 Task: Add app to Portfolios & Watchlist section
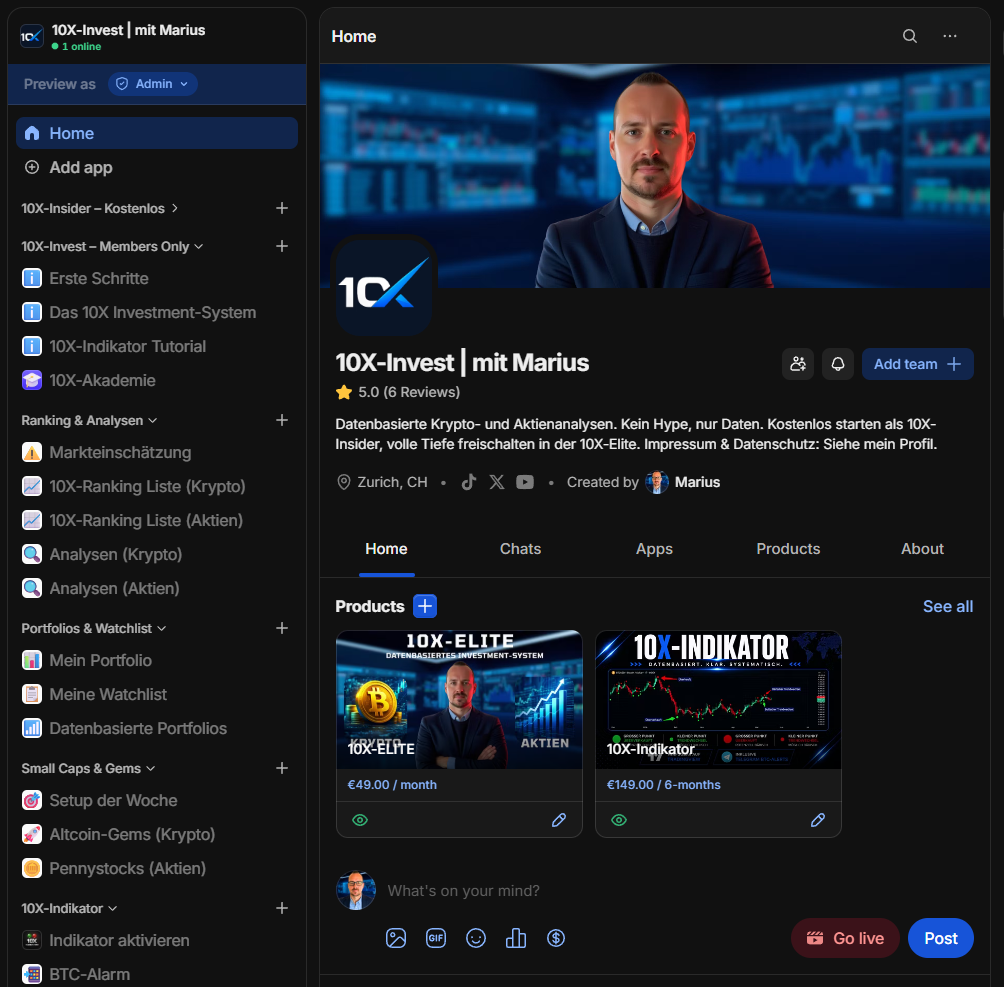[282, 628]
